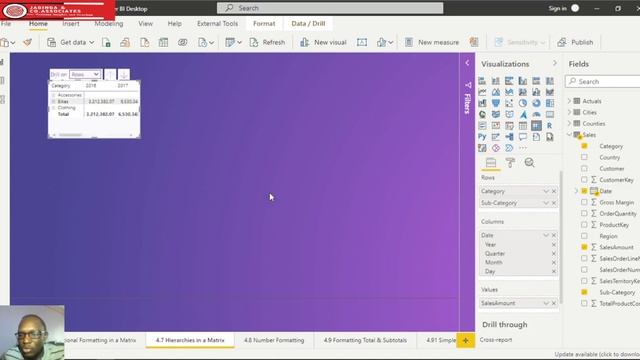Select the clustered column chart visual
This screenshot has width=640, height=360.
point(523,81)
